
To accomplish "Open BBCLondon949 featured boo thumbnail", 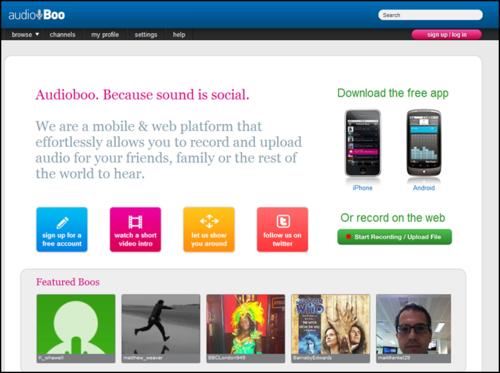I will 246,328.
